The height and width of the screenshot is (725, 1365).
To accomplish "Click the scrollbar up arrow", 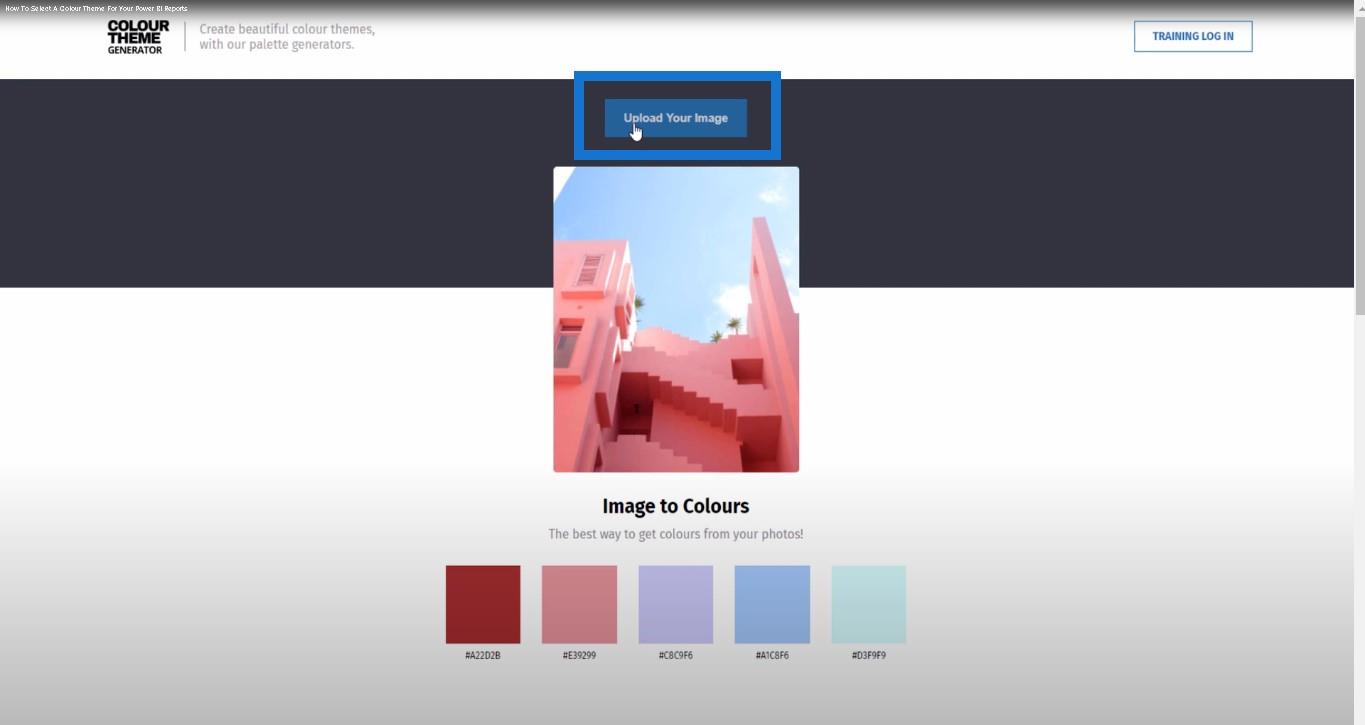I will [1359, 6].
